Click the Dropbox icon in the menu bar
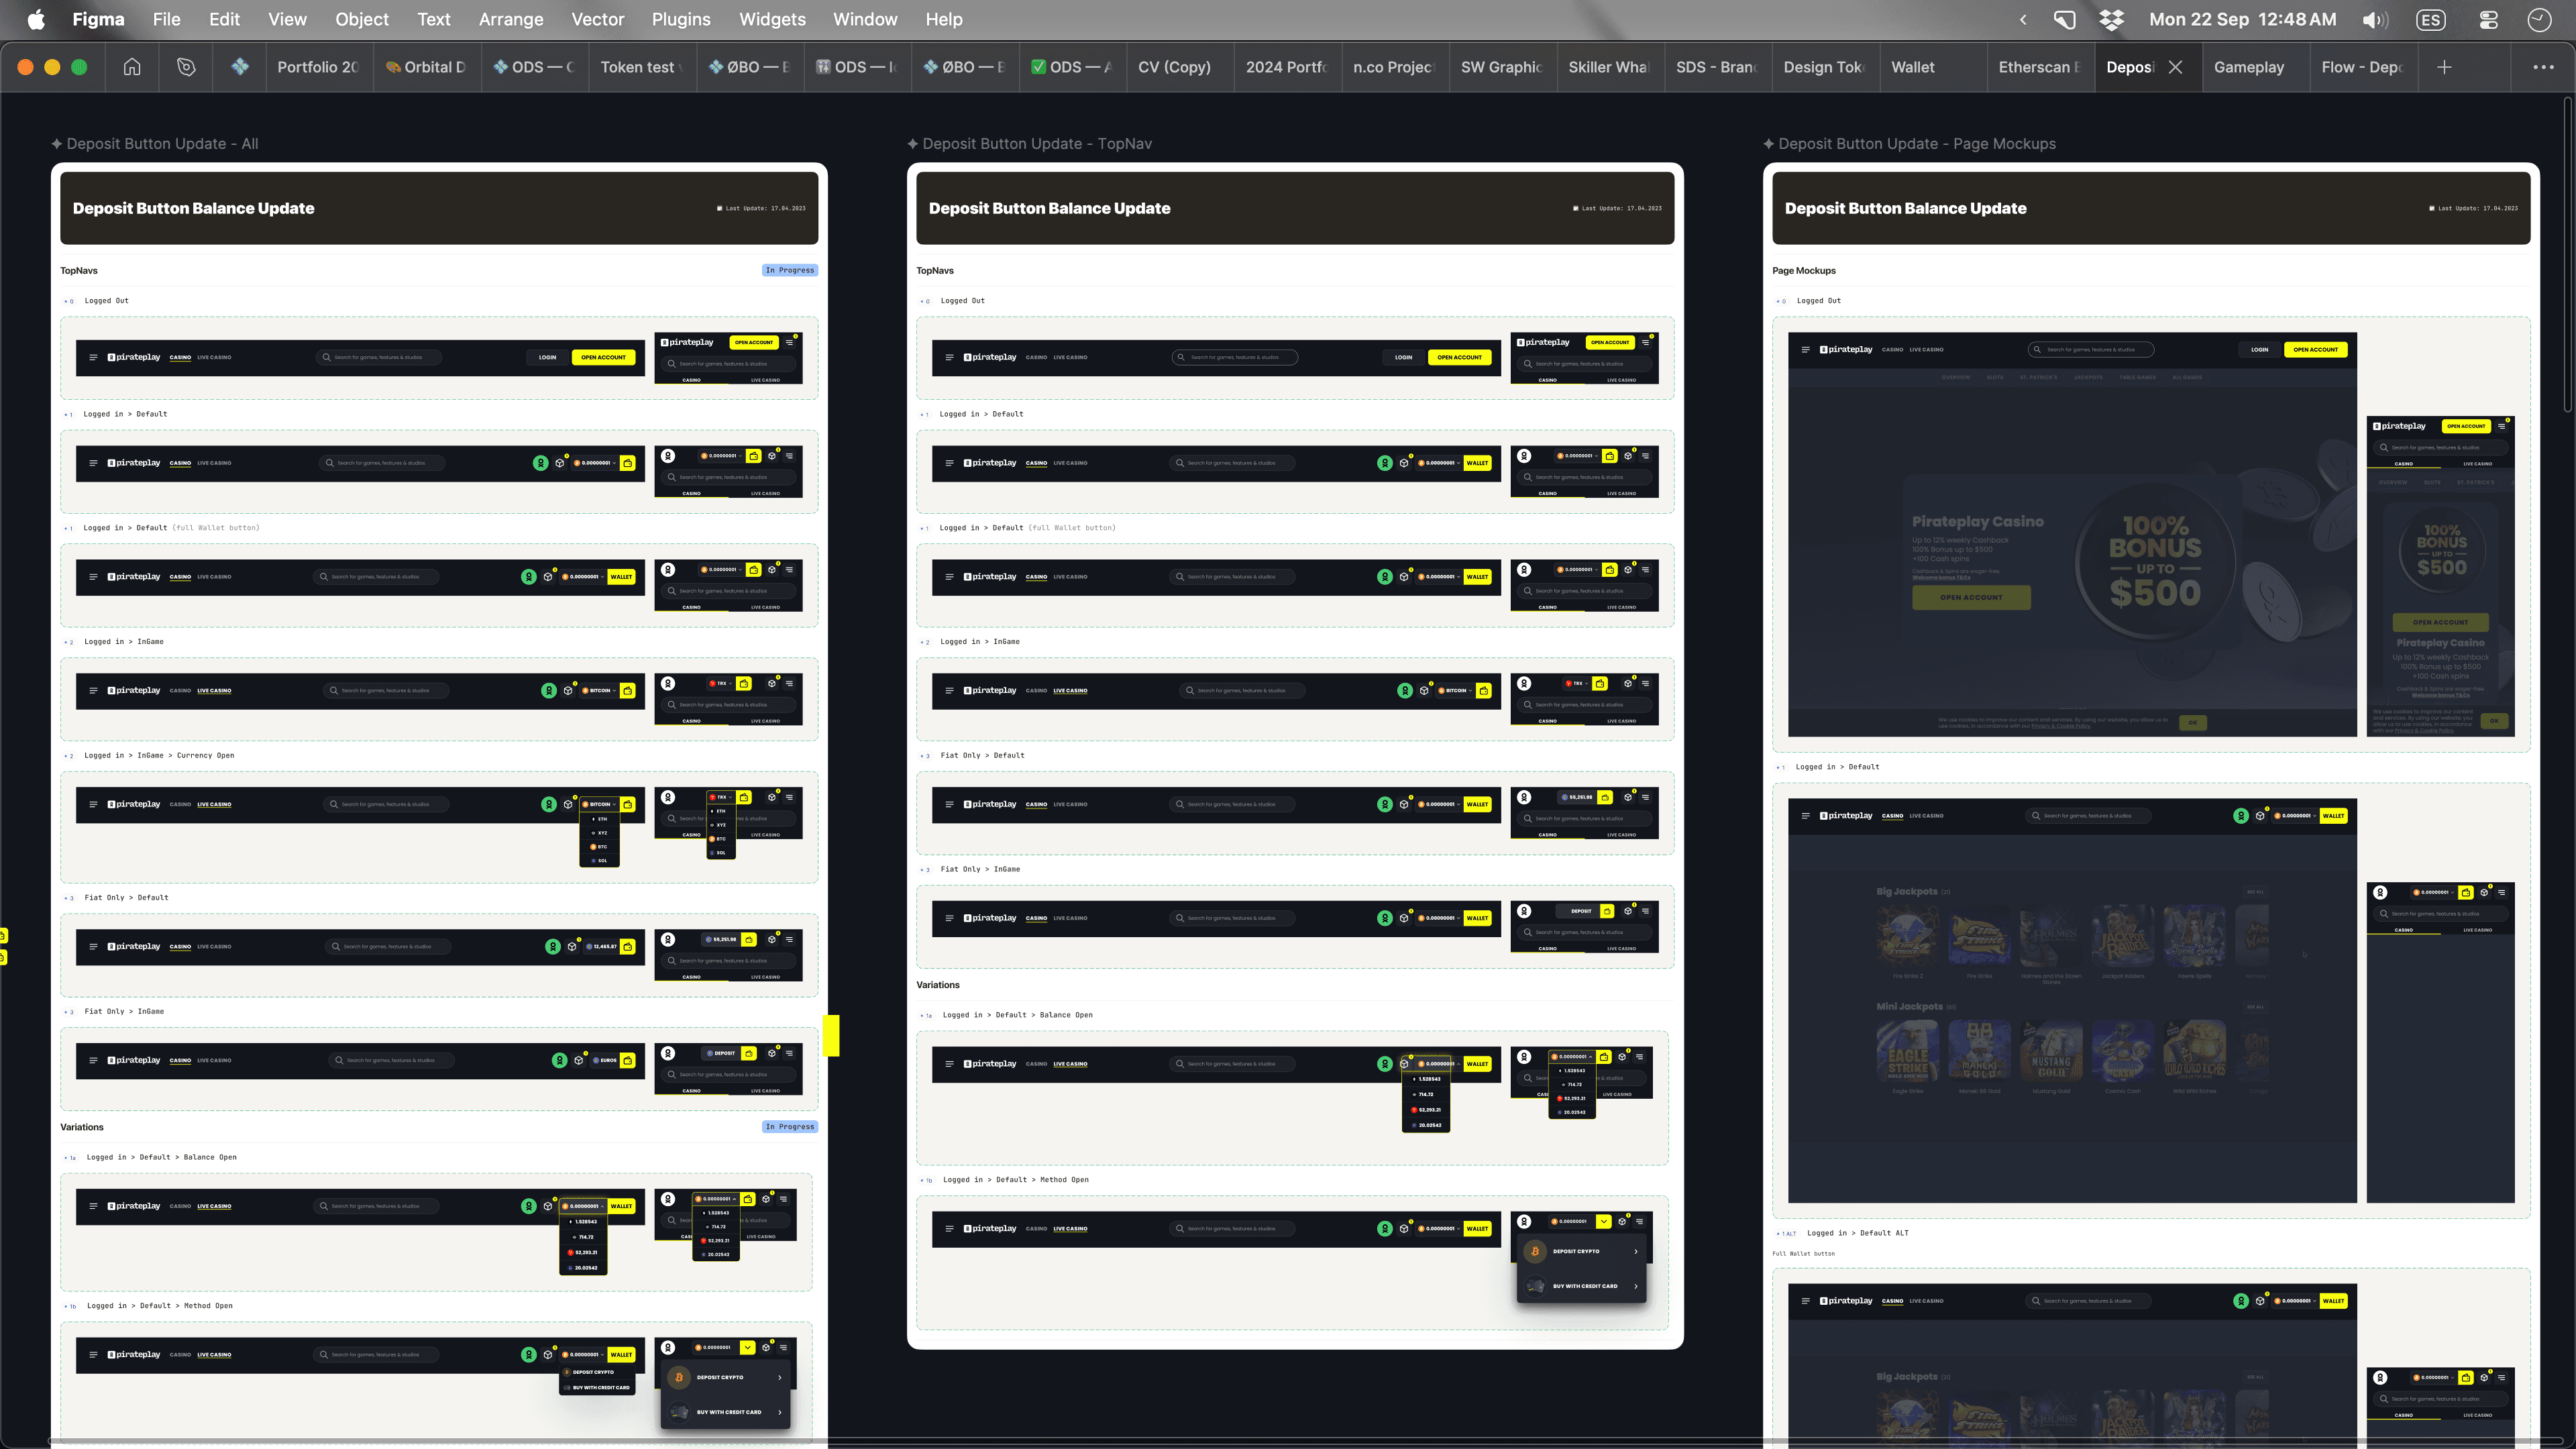Image resolution: width=2576 pixels, height=1449 pixels. click(x=2111, y=19)
